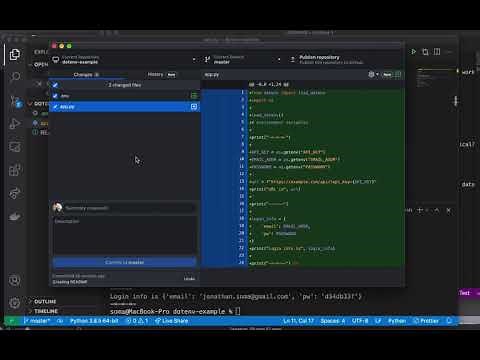The image size is (480, 360).
Task: Click master branch in status bar
Action: click(37, 321)
